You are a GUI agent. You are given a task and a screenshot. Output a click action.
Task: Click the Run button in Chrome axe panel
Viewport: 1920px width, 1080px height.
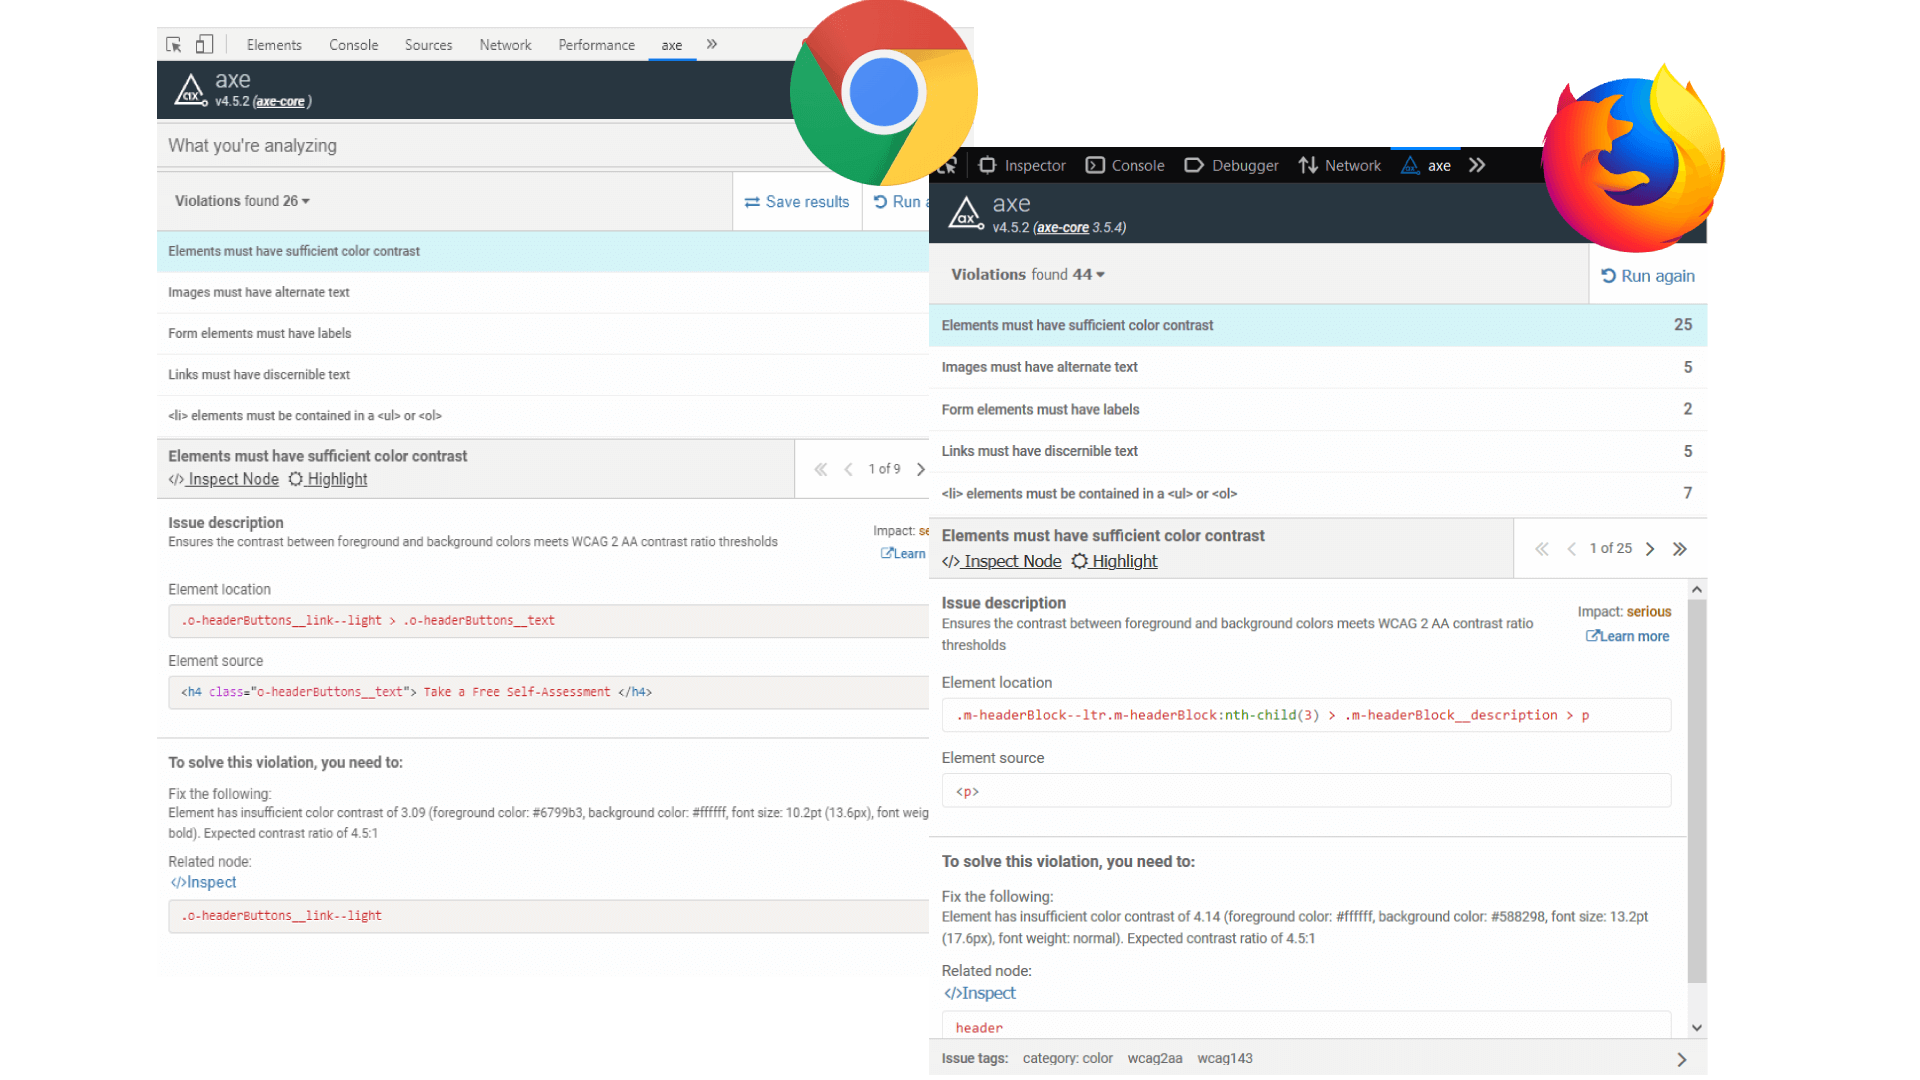point(897,202)
